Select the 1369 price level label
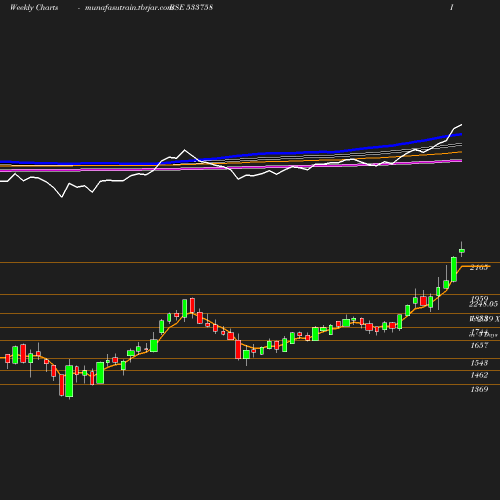 (479, 389)
